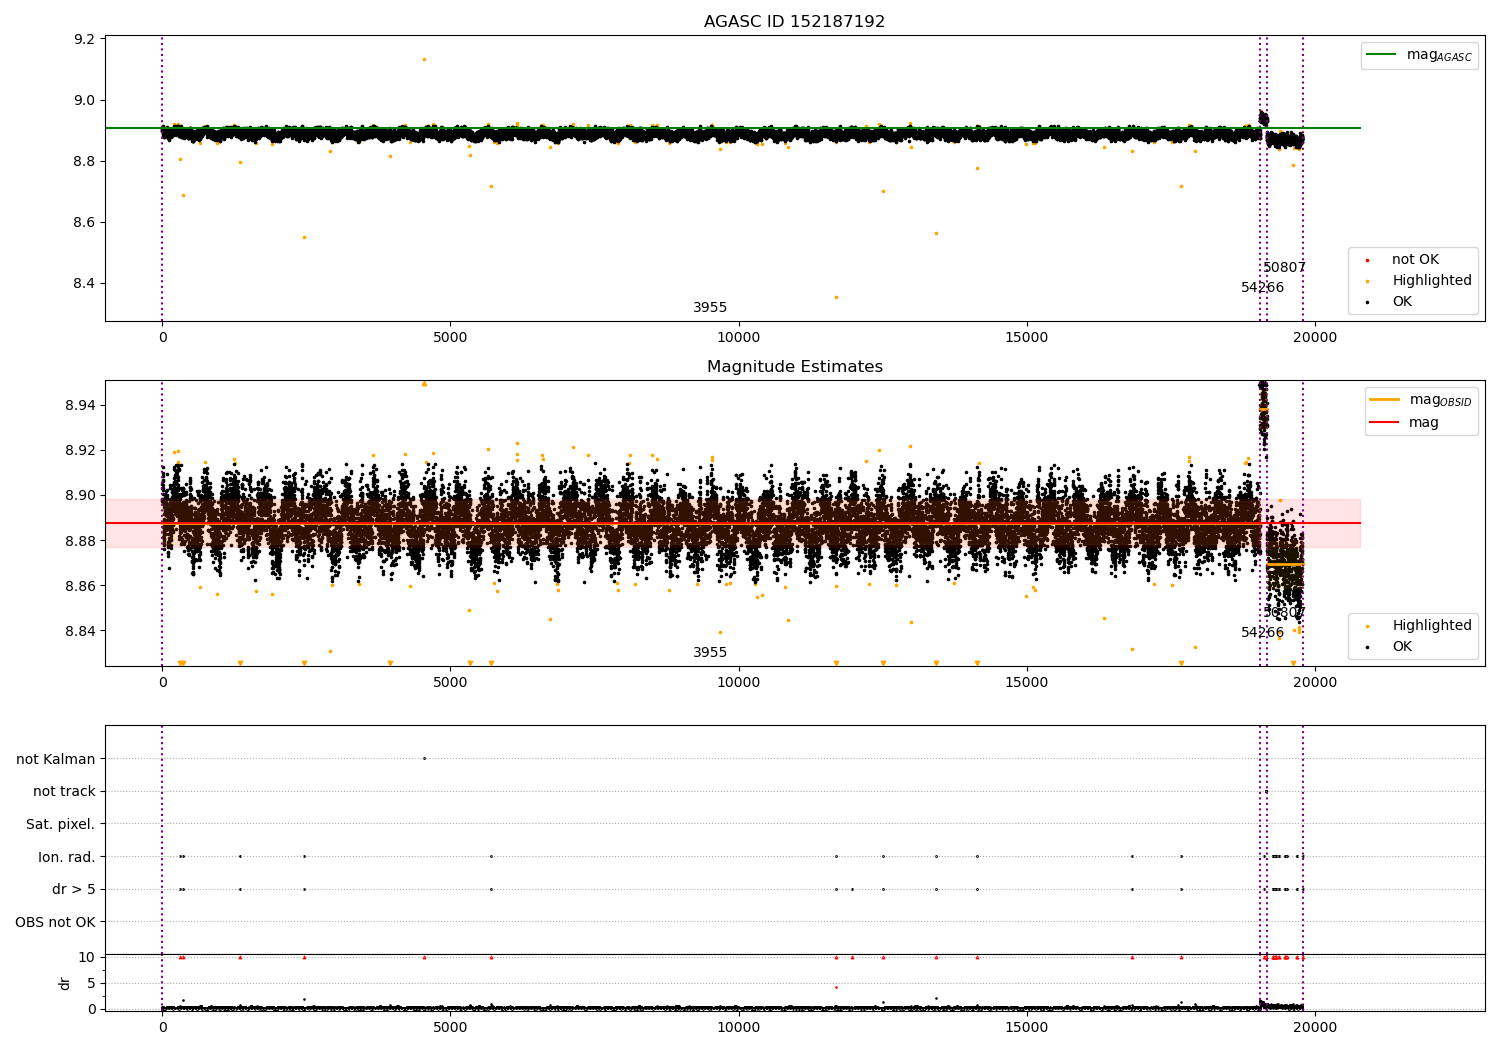
Task: Click the 'Sat. pixel.' axis label
Action: [x=61, y=824]
